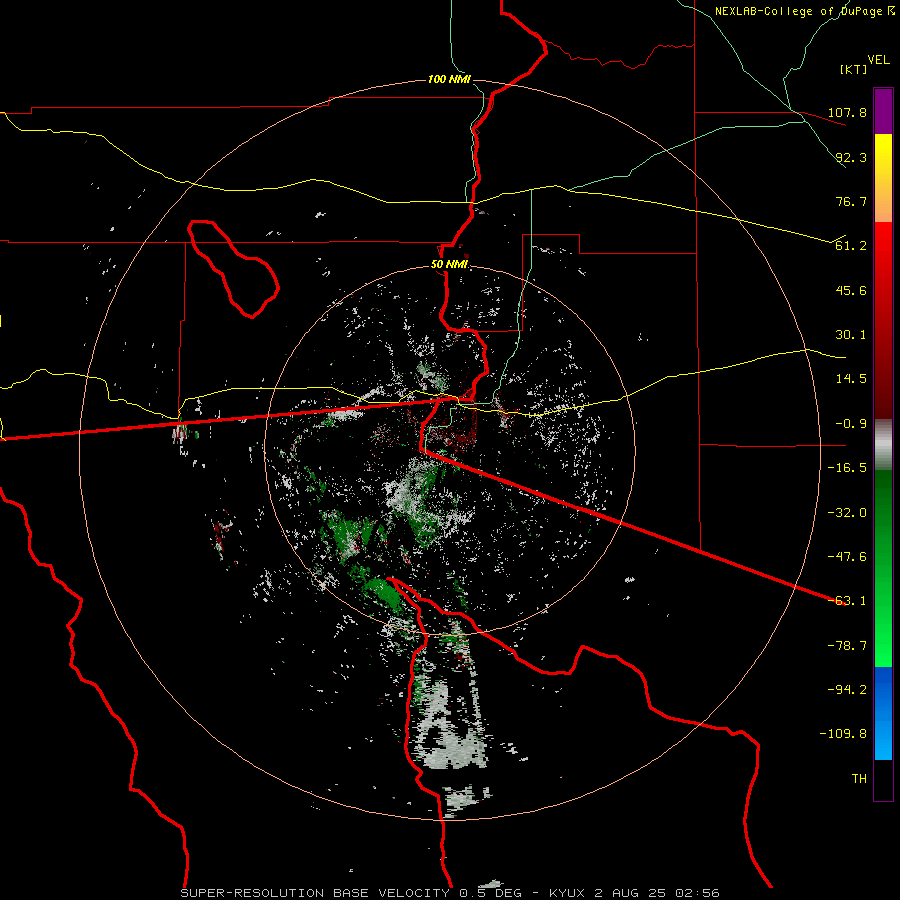Click the 61.2 velocity scale value

pyautogui.click(x=851, y=246)
